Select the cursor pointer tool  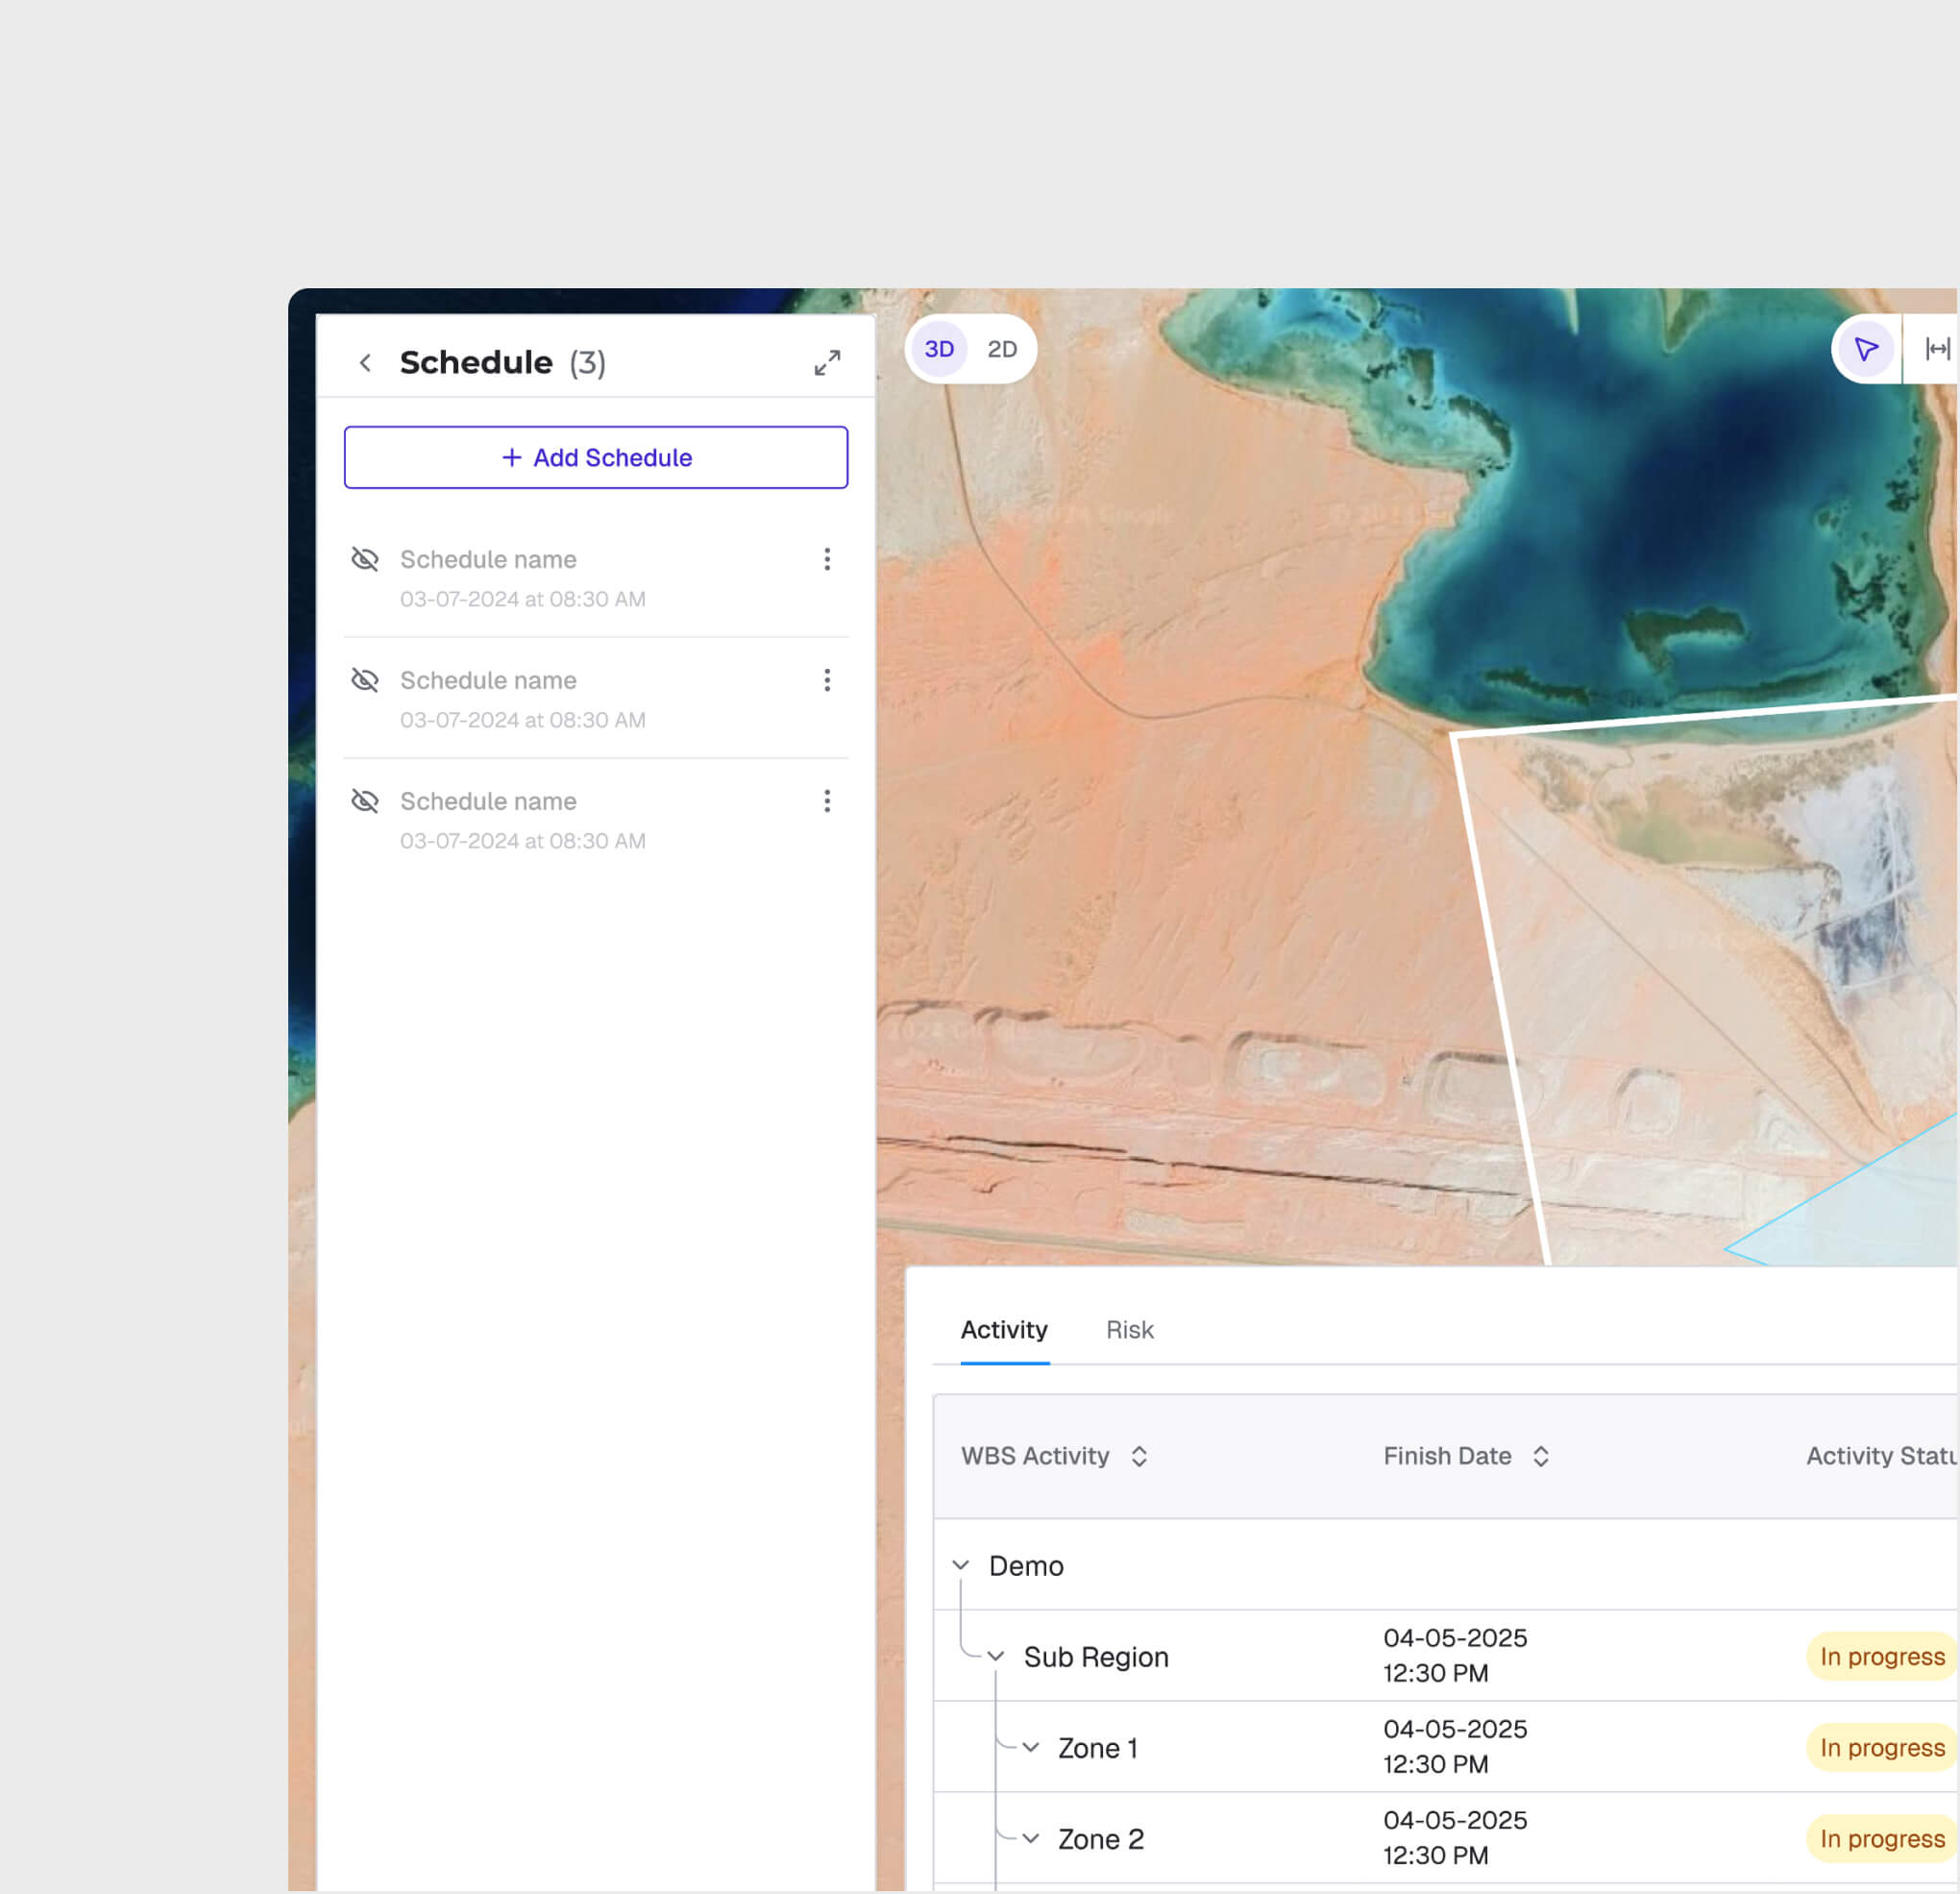click(1866, 349)
